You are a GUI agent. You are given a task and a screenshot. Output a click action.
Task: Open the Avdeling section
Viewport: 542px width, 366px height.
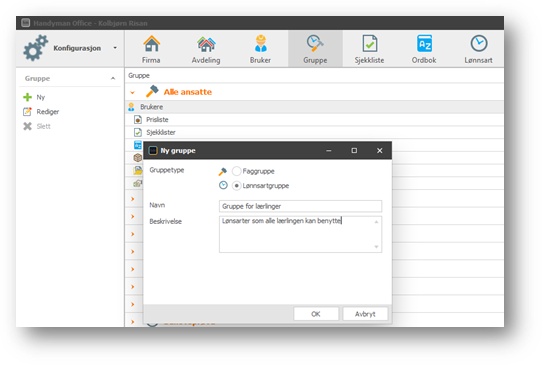(x=206, y=49)
